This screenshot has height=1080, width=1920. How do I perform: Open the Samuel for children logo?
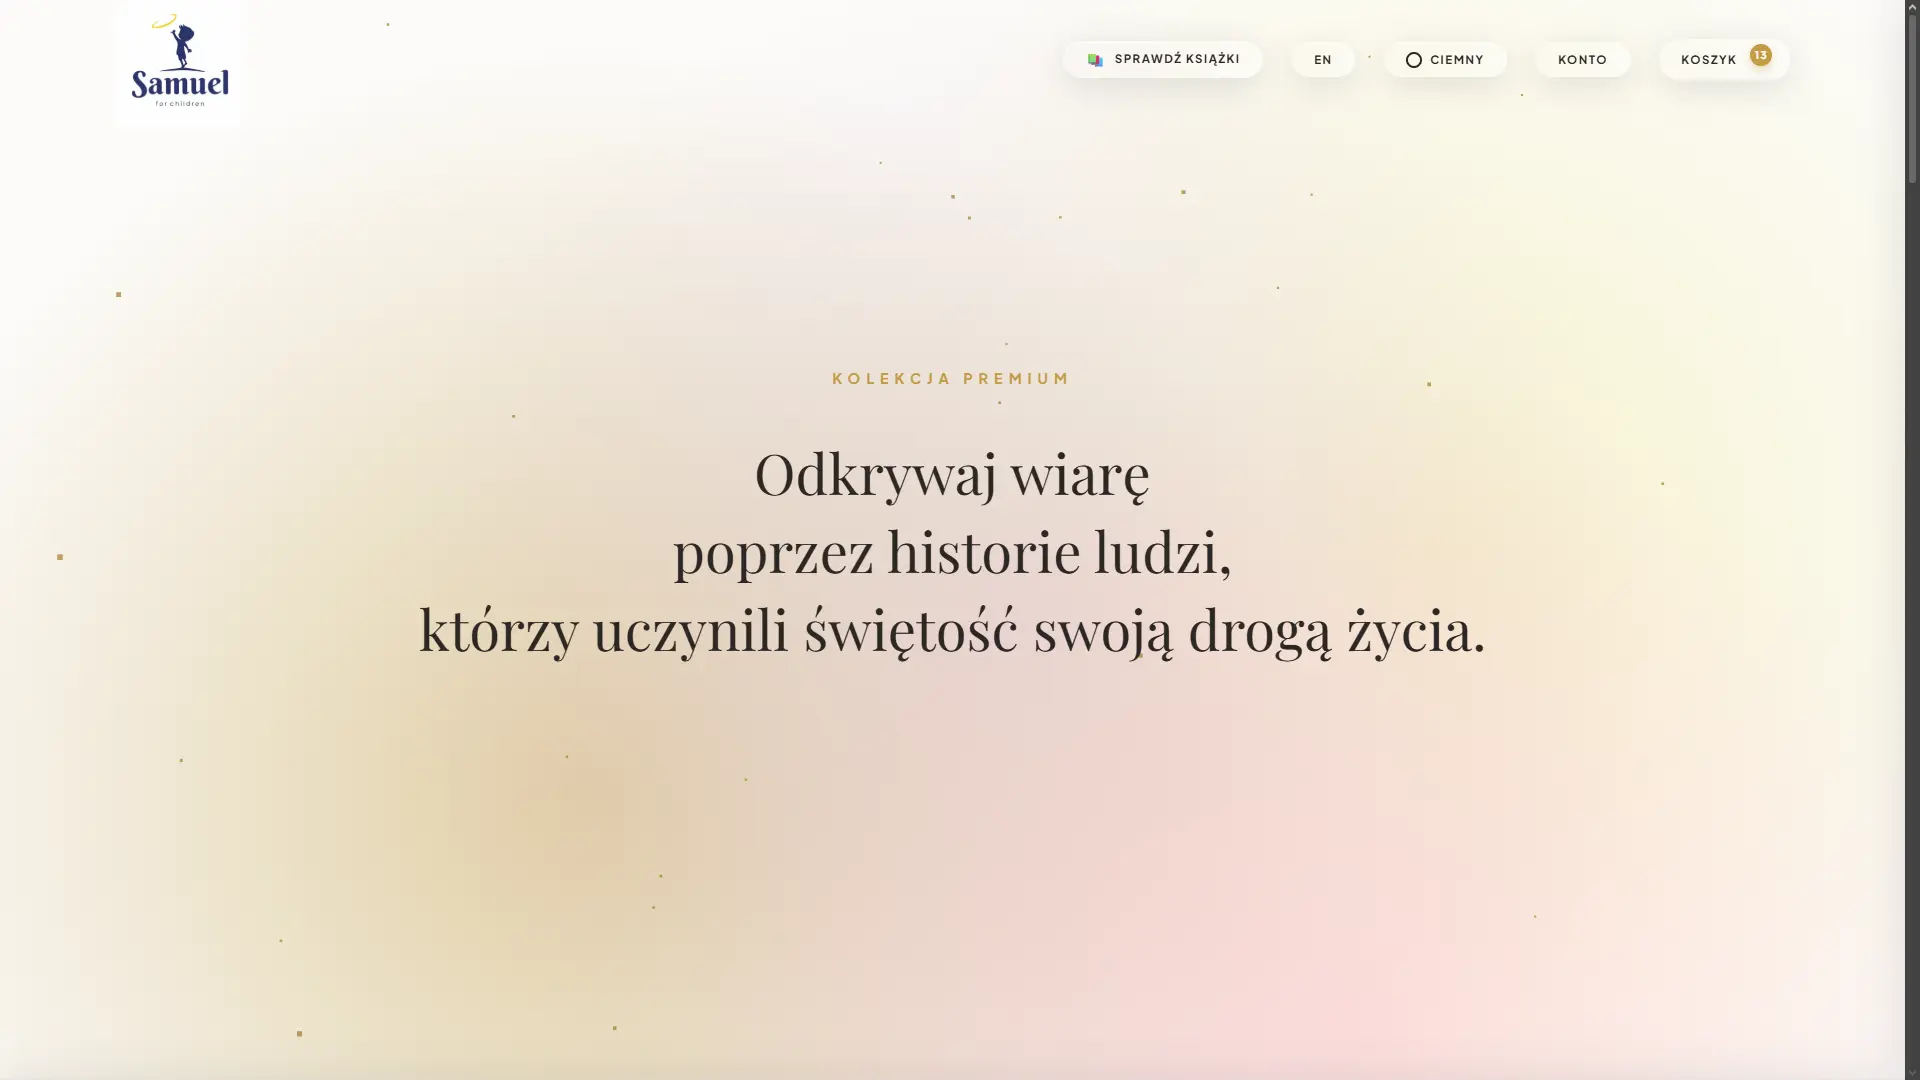[180, 62]
